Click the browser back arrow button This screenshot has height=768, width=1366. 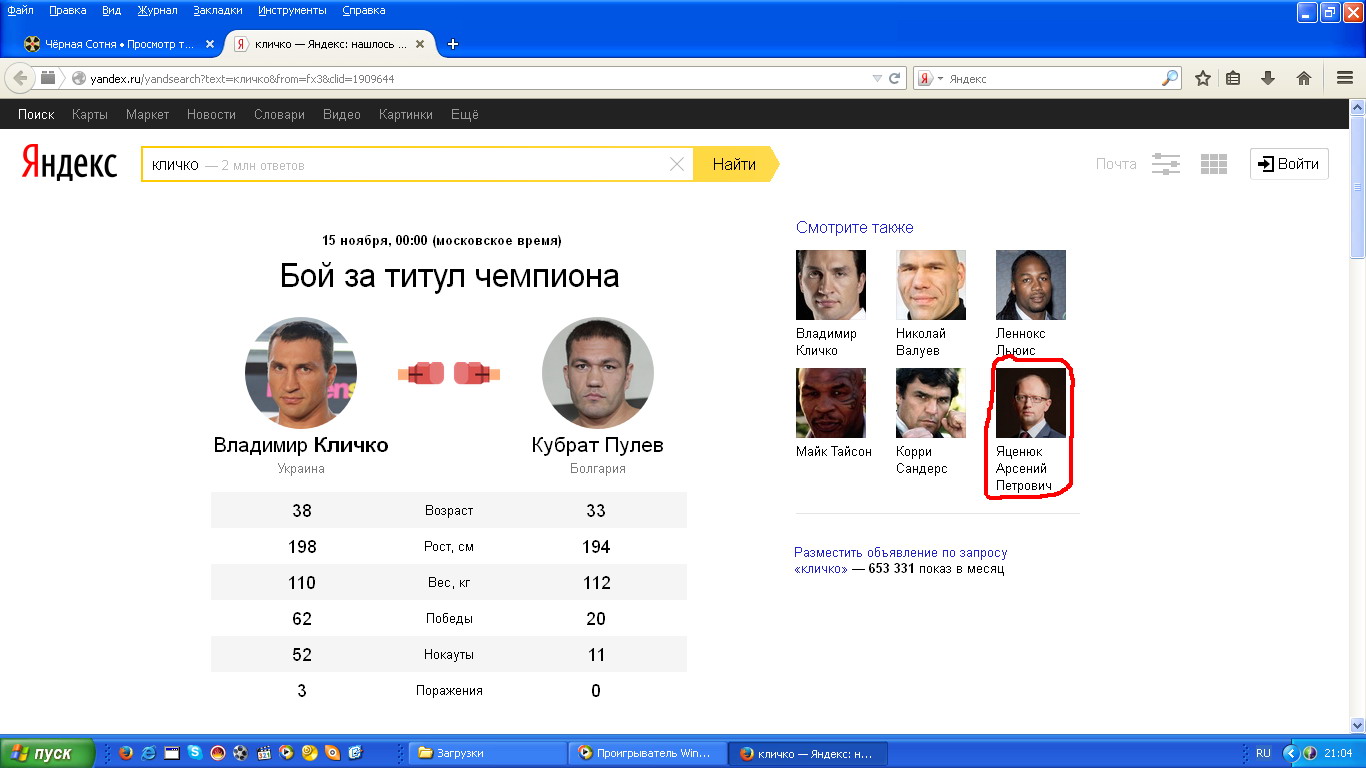tap(20, 78)
